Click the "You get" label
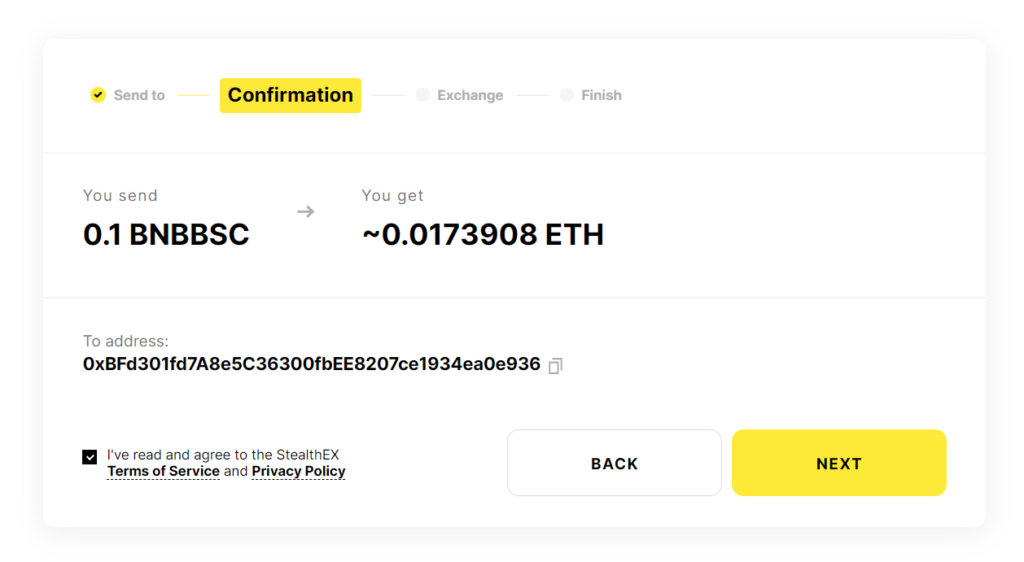This screenshot has width=1024, height=562. 393,196
